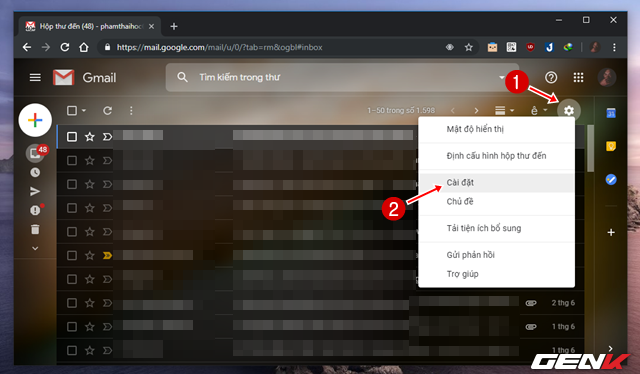Click the mail list vertical scrollbar

click(590, 149)
